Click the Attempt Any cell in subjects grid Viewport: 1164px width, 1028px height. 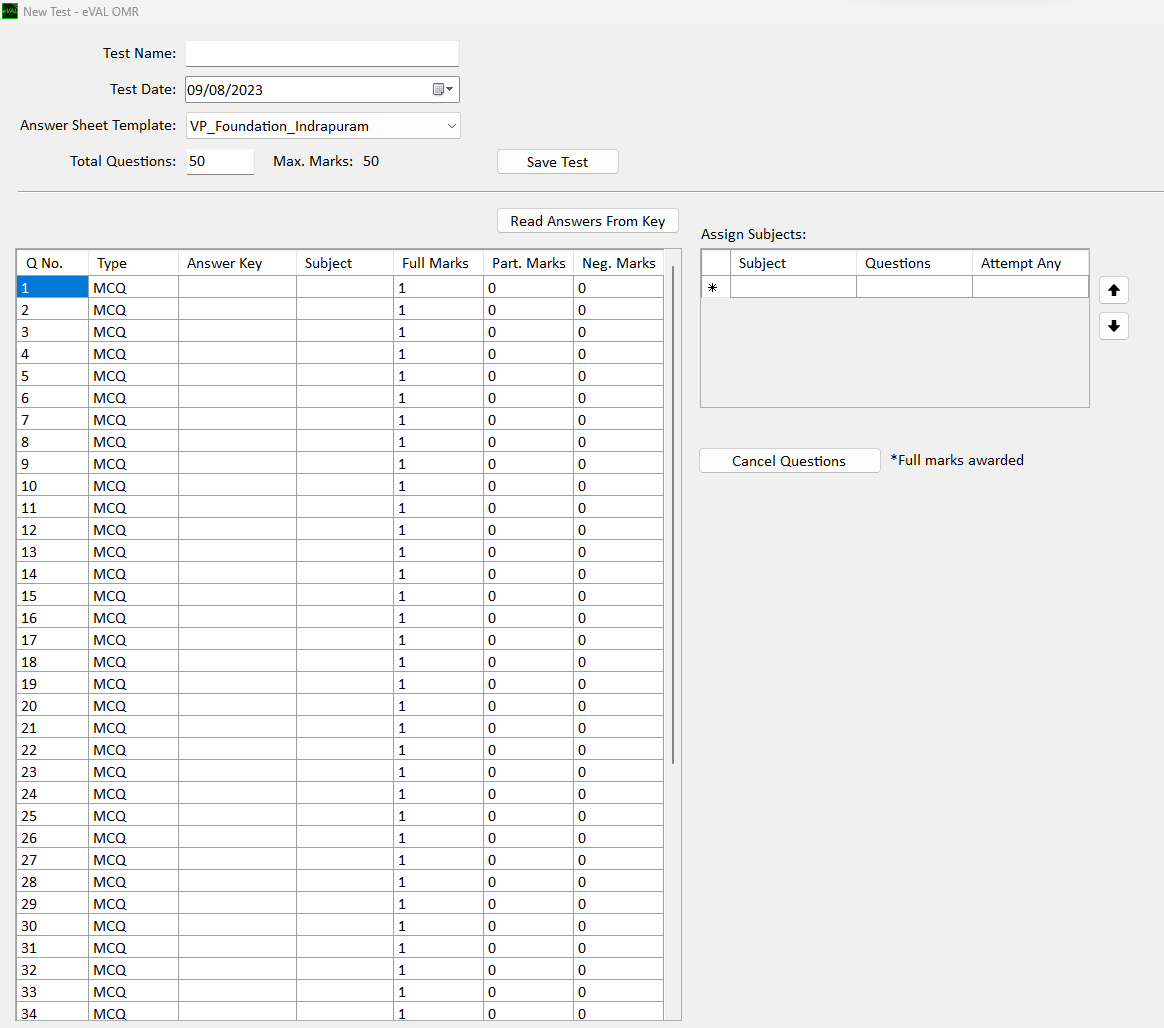(1029, 287)
